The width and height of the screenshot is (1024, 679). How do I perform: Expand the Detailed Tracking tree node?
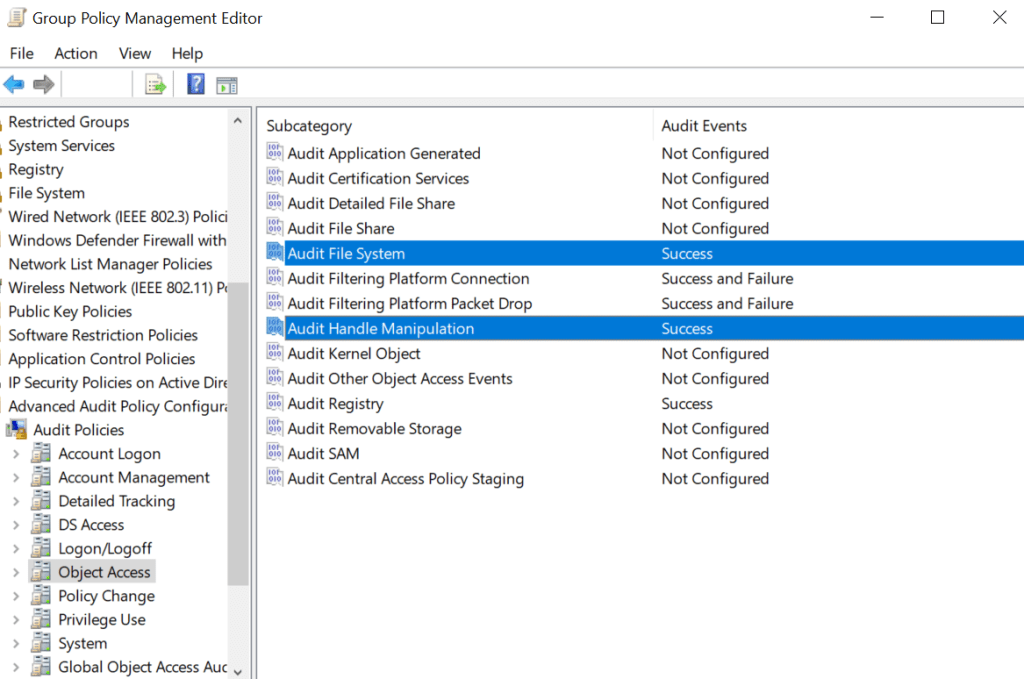tap(15, 501)
